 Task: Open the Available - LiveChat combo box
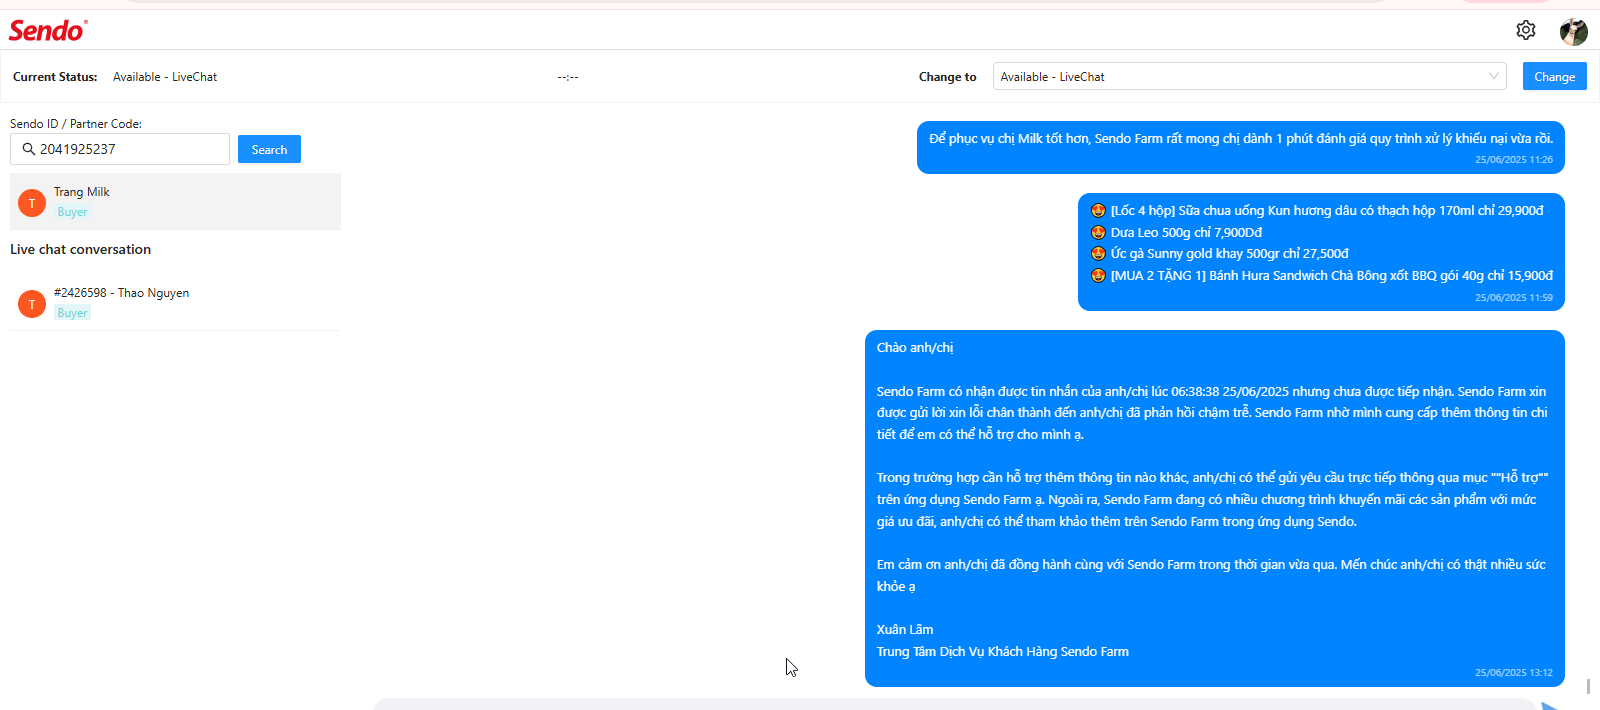(1249, 76)
